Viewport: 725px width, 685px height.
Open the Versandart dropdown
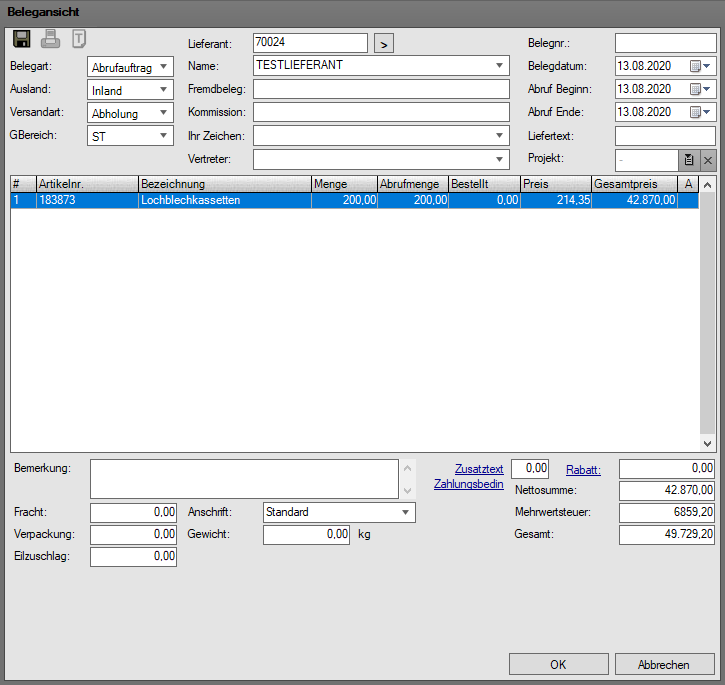tap(162, 113)
